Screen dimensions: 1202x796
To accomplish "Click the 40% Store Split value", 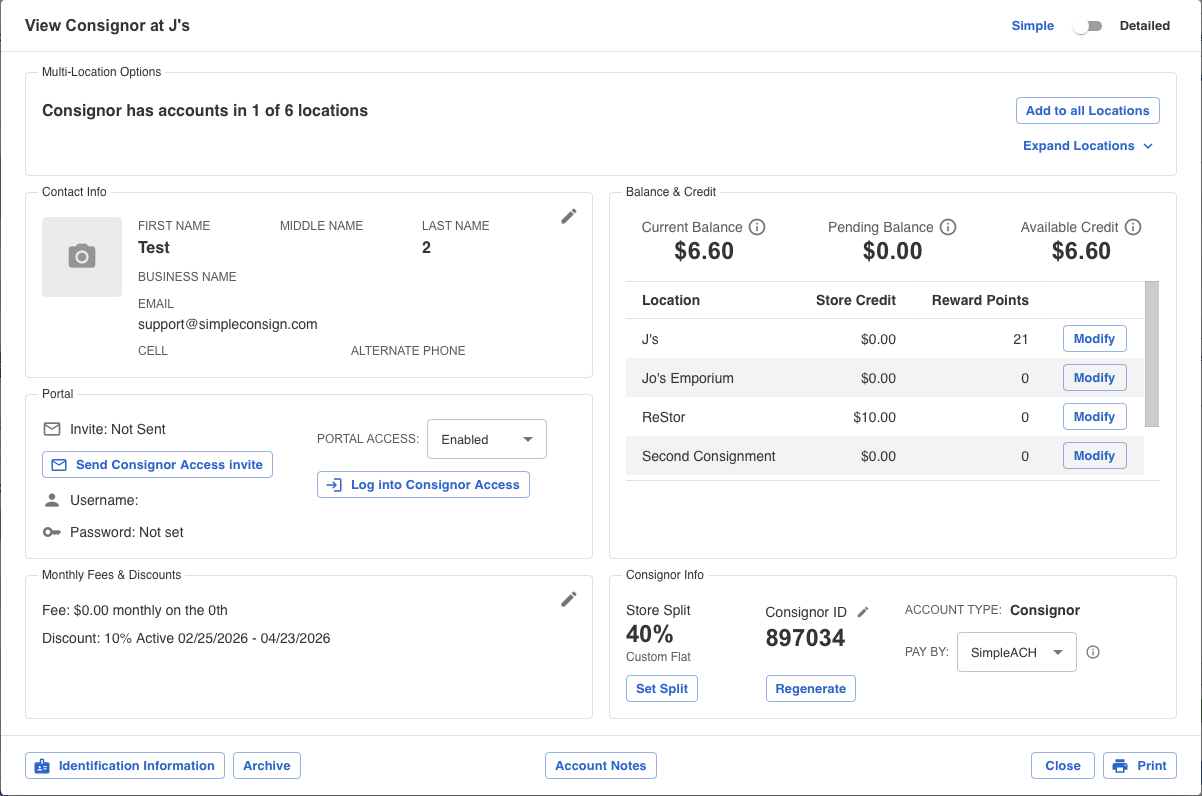I will click(x=650, y=634).
